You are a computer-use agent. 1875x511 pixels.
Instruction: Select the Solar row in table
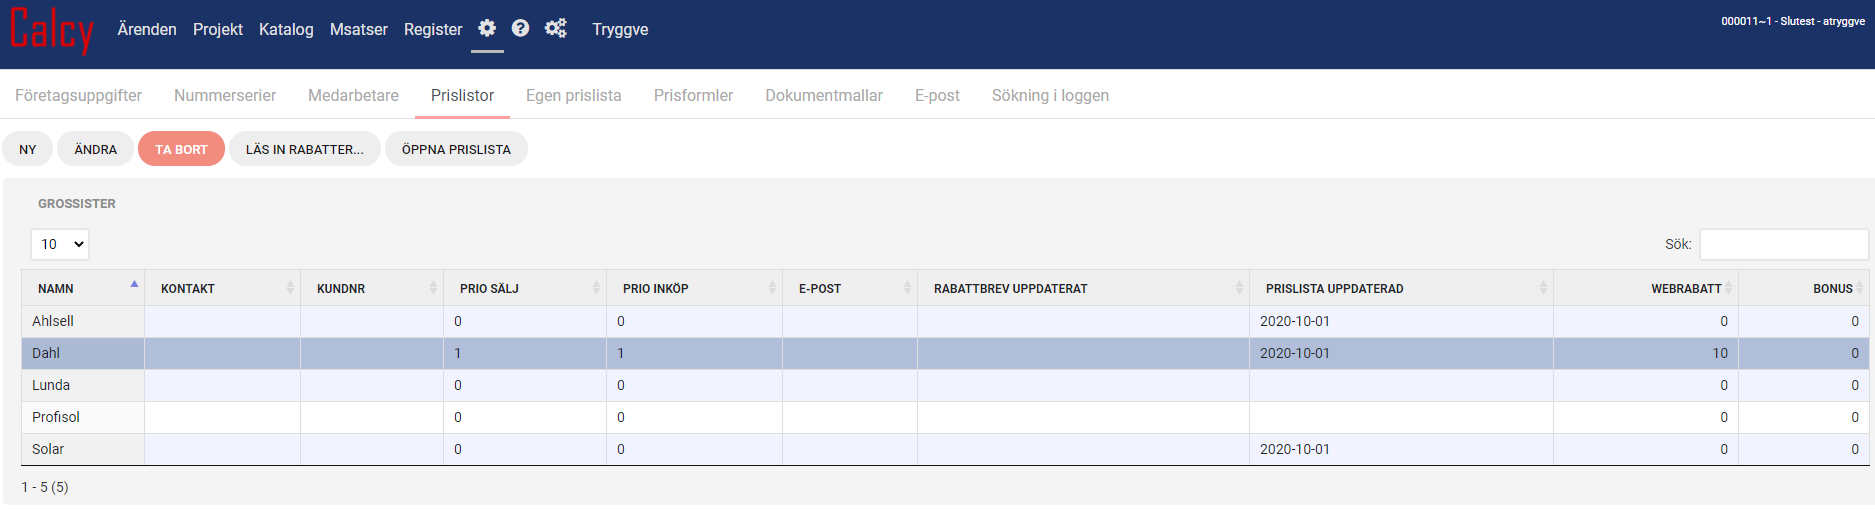coord(48,449)
